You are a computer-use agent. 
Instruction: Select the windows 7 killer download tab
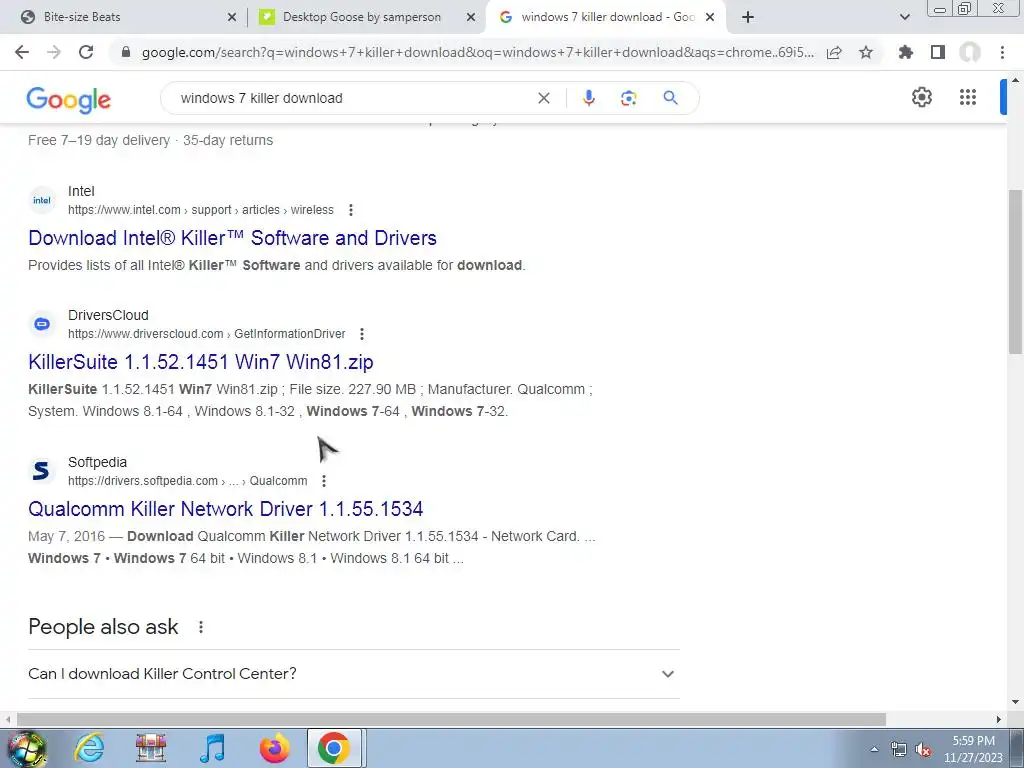coord(605,17)
